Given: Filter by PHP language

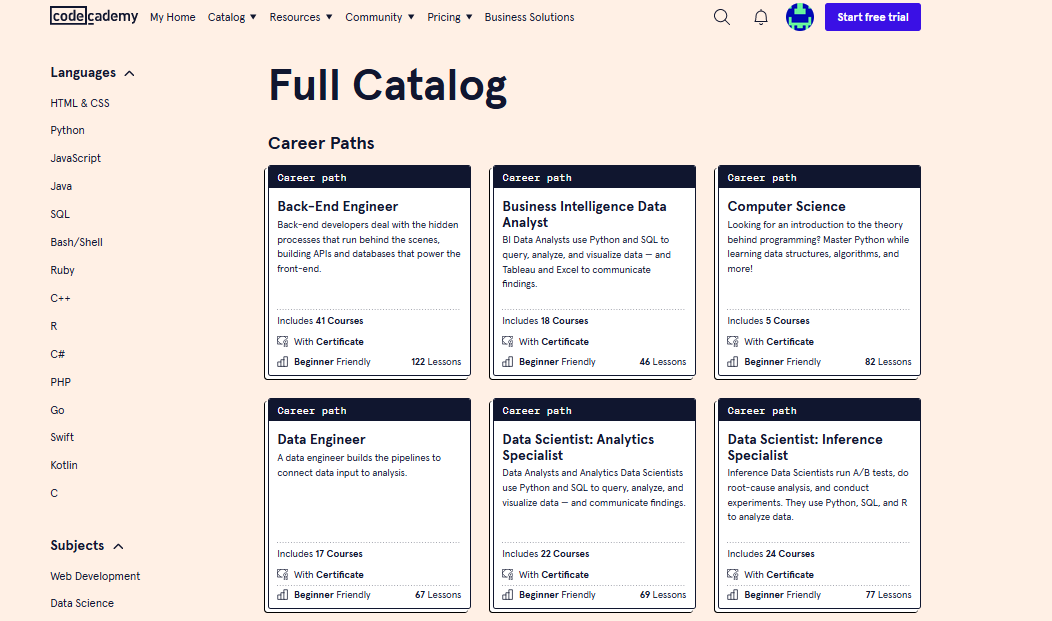Looking at the screenshot, I should 60,382.
